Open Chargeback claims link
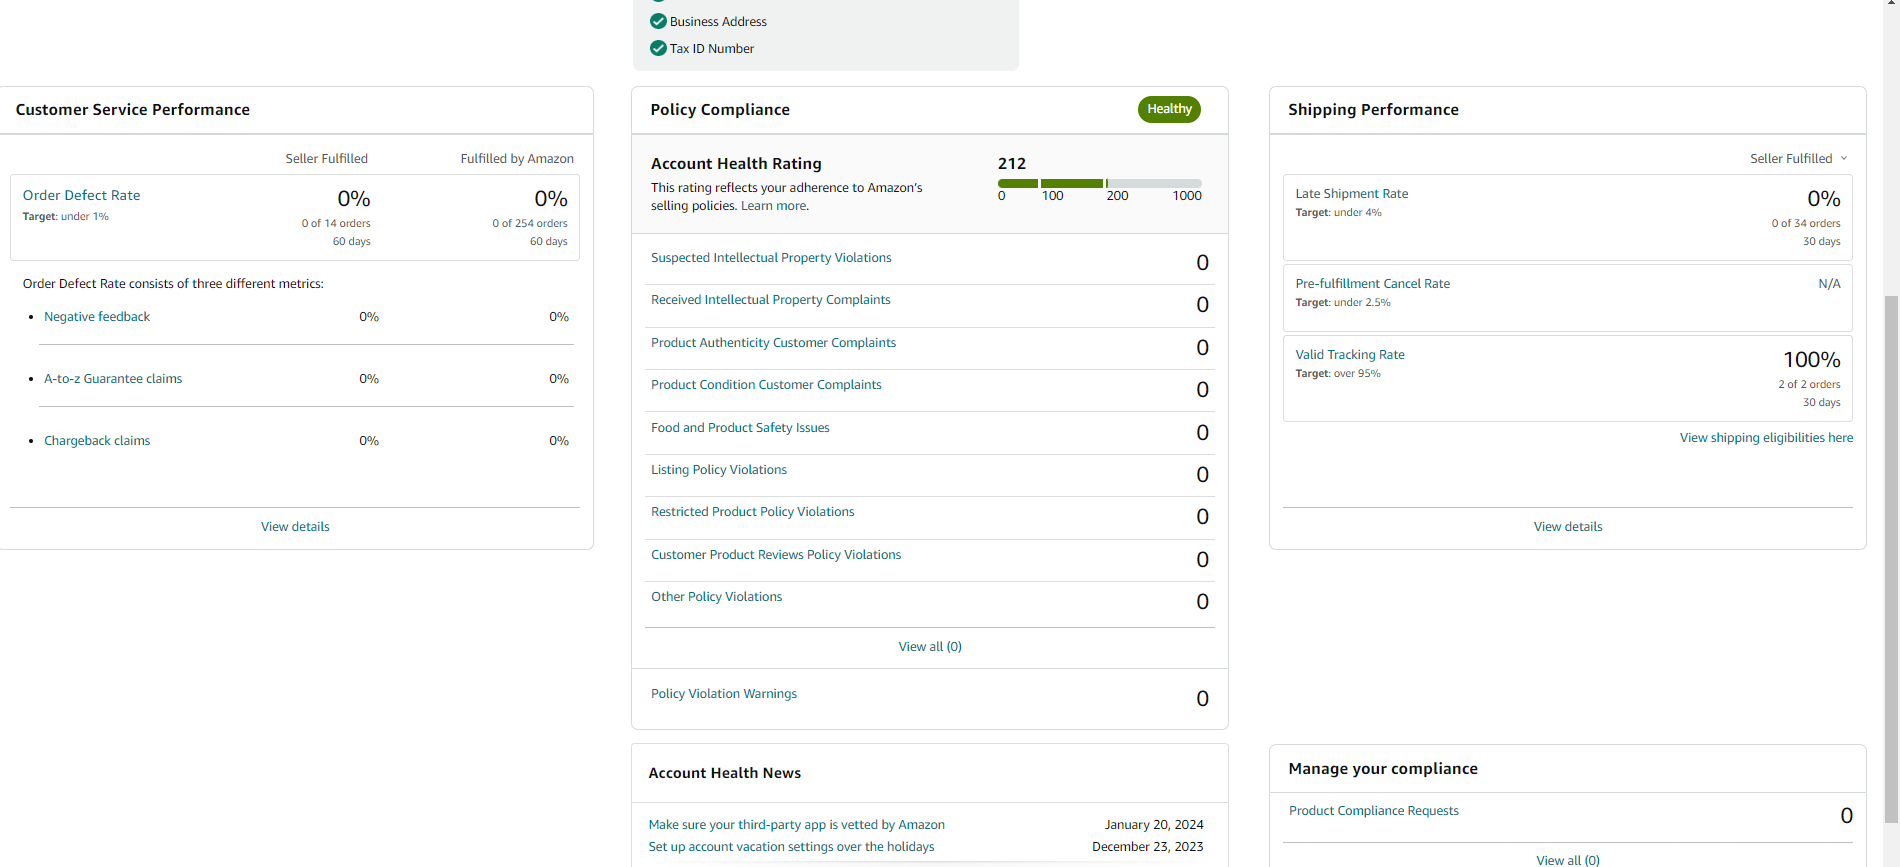Image resolution: width=1900 pixels, height=867 pixels. [97, 441]
